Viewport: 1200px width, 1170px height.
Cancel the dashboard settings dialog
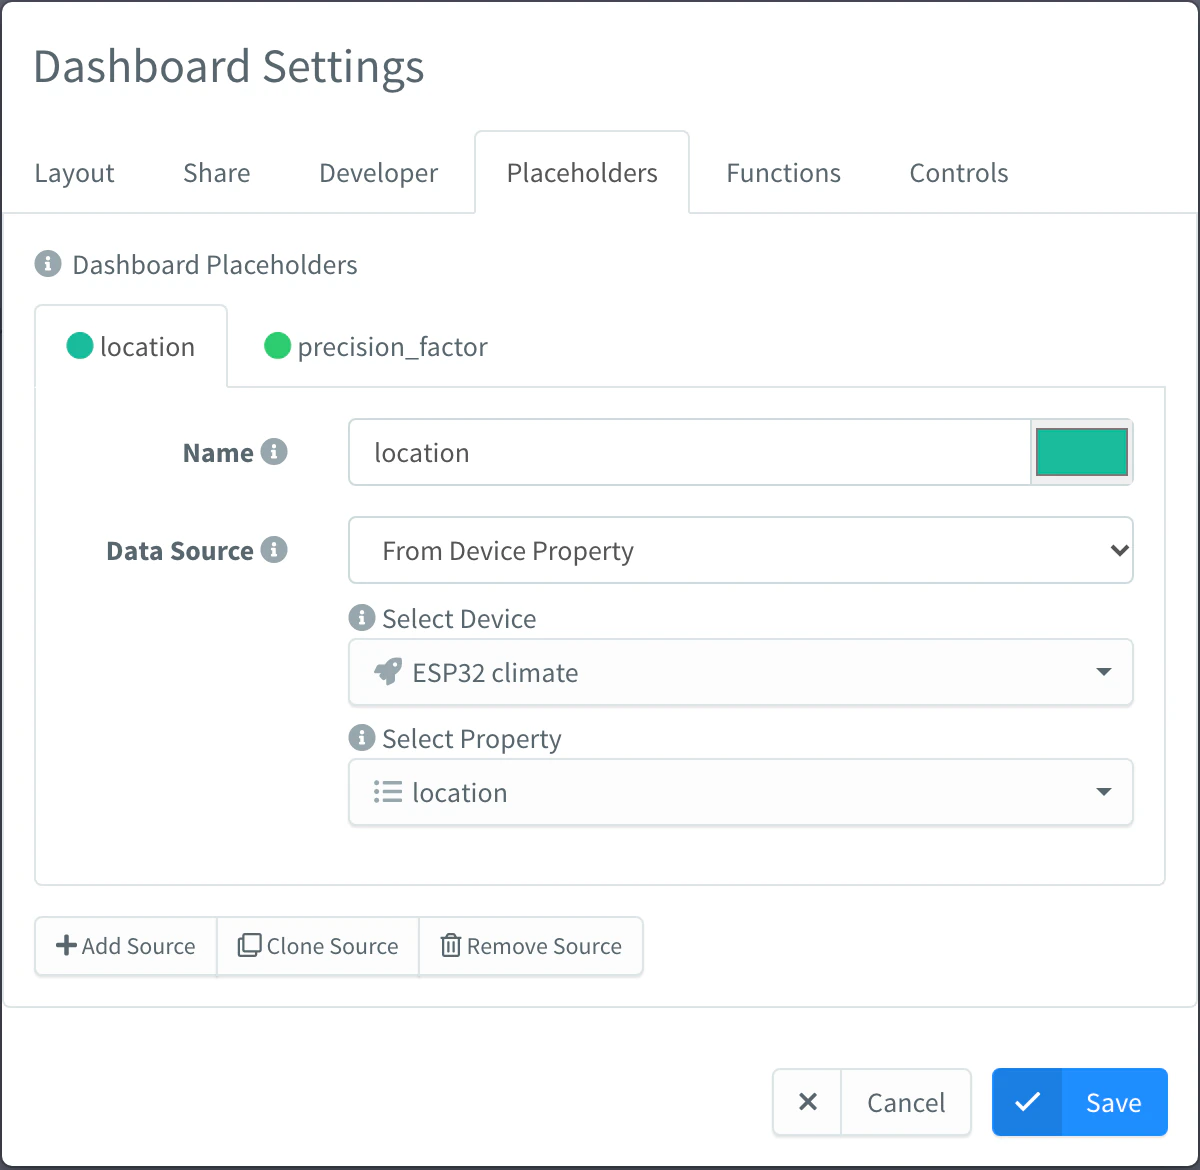tap(872, 1102)
